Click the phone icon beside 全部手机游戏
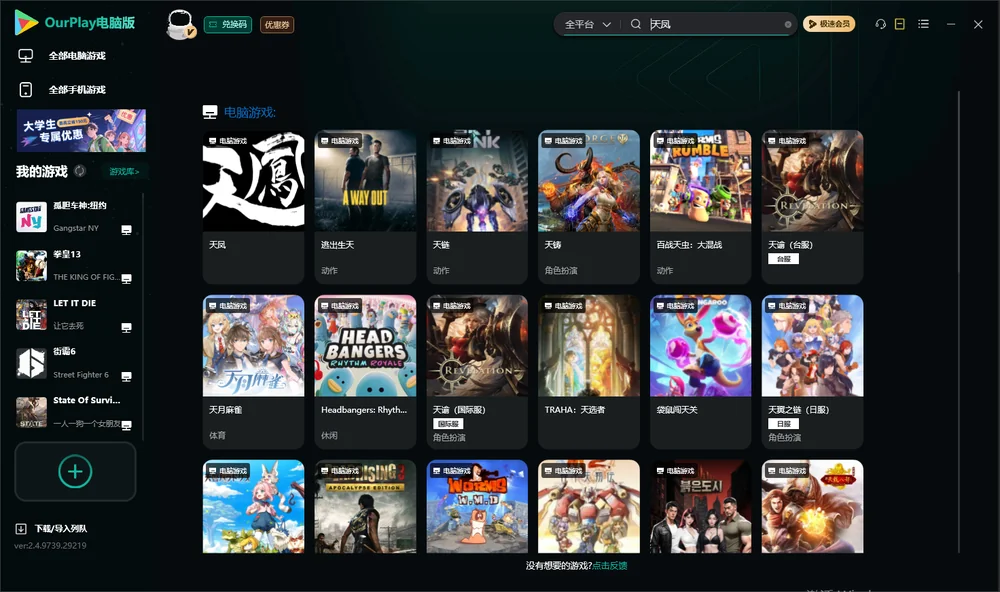The width and height of the screenshot is (1000, 592). click(x=26, y=90)
